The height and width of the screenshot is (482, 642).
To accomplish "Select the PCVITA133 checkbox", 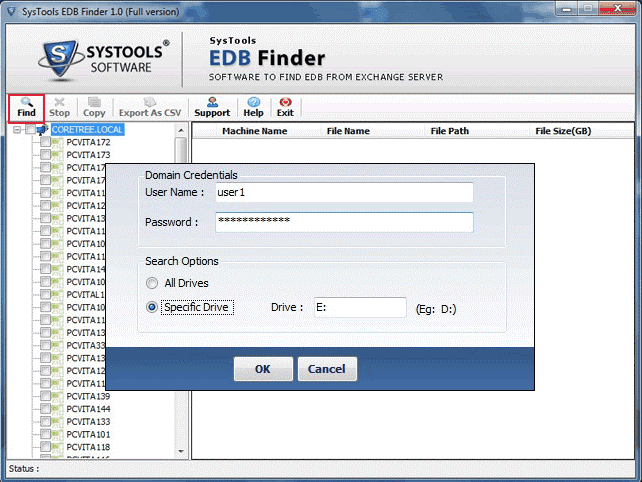I will click(x=45, y=421).
